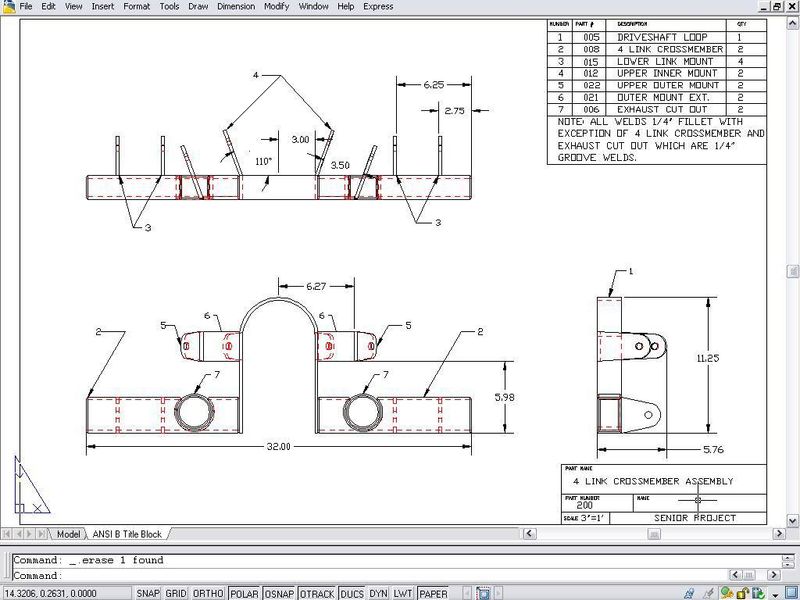The image size is (800, 600).
Task: Switch to the Model tab
Action: (68, 534)
